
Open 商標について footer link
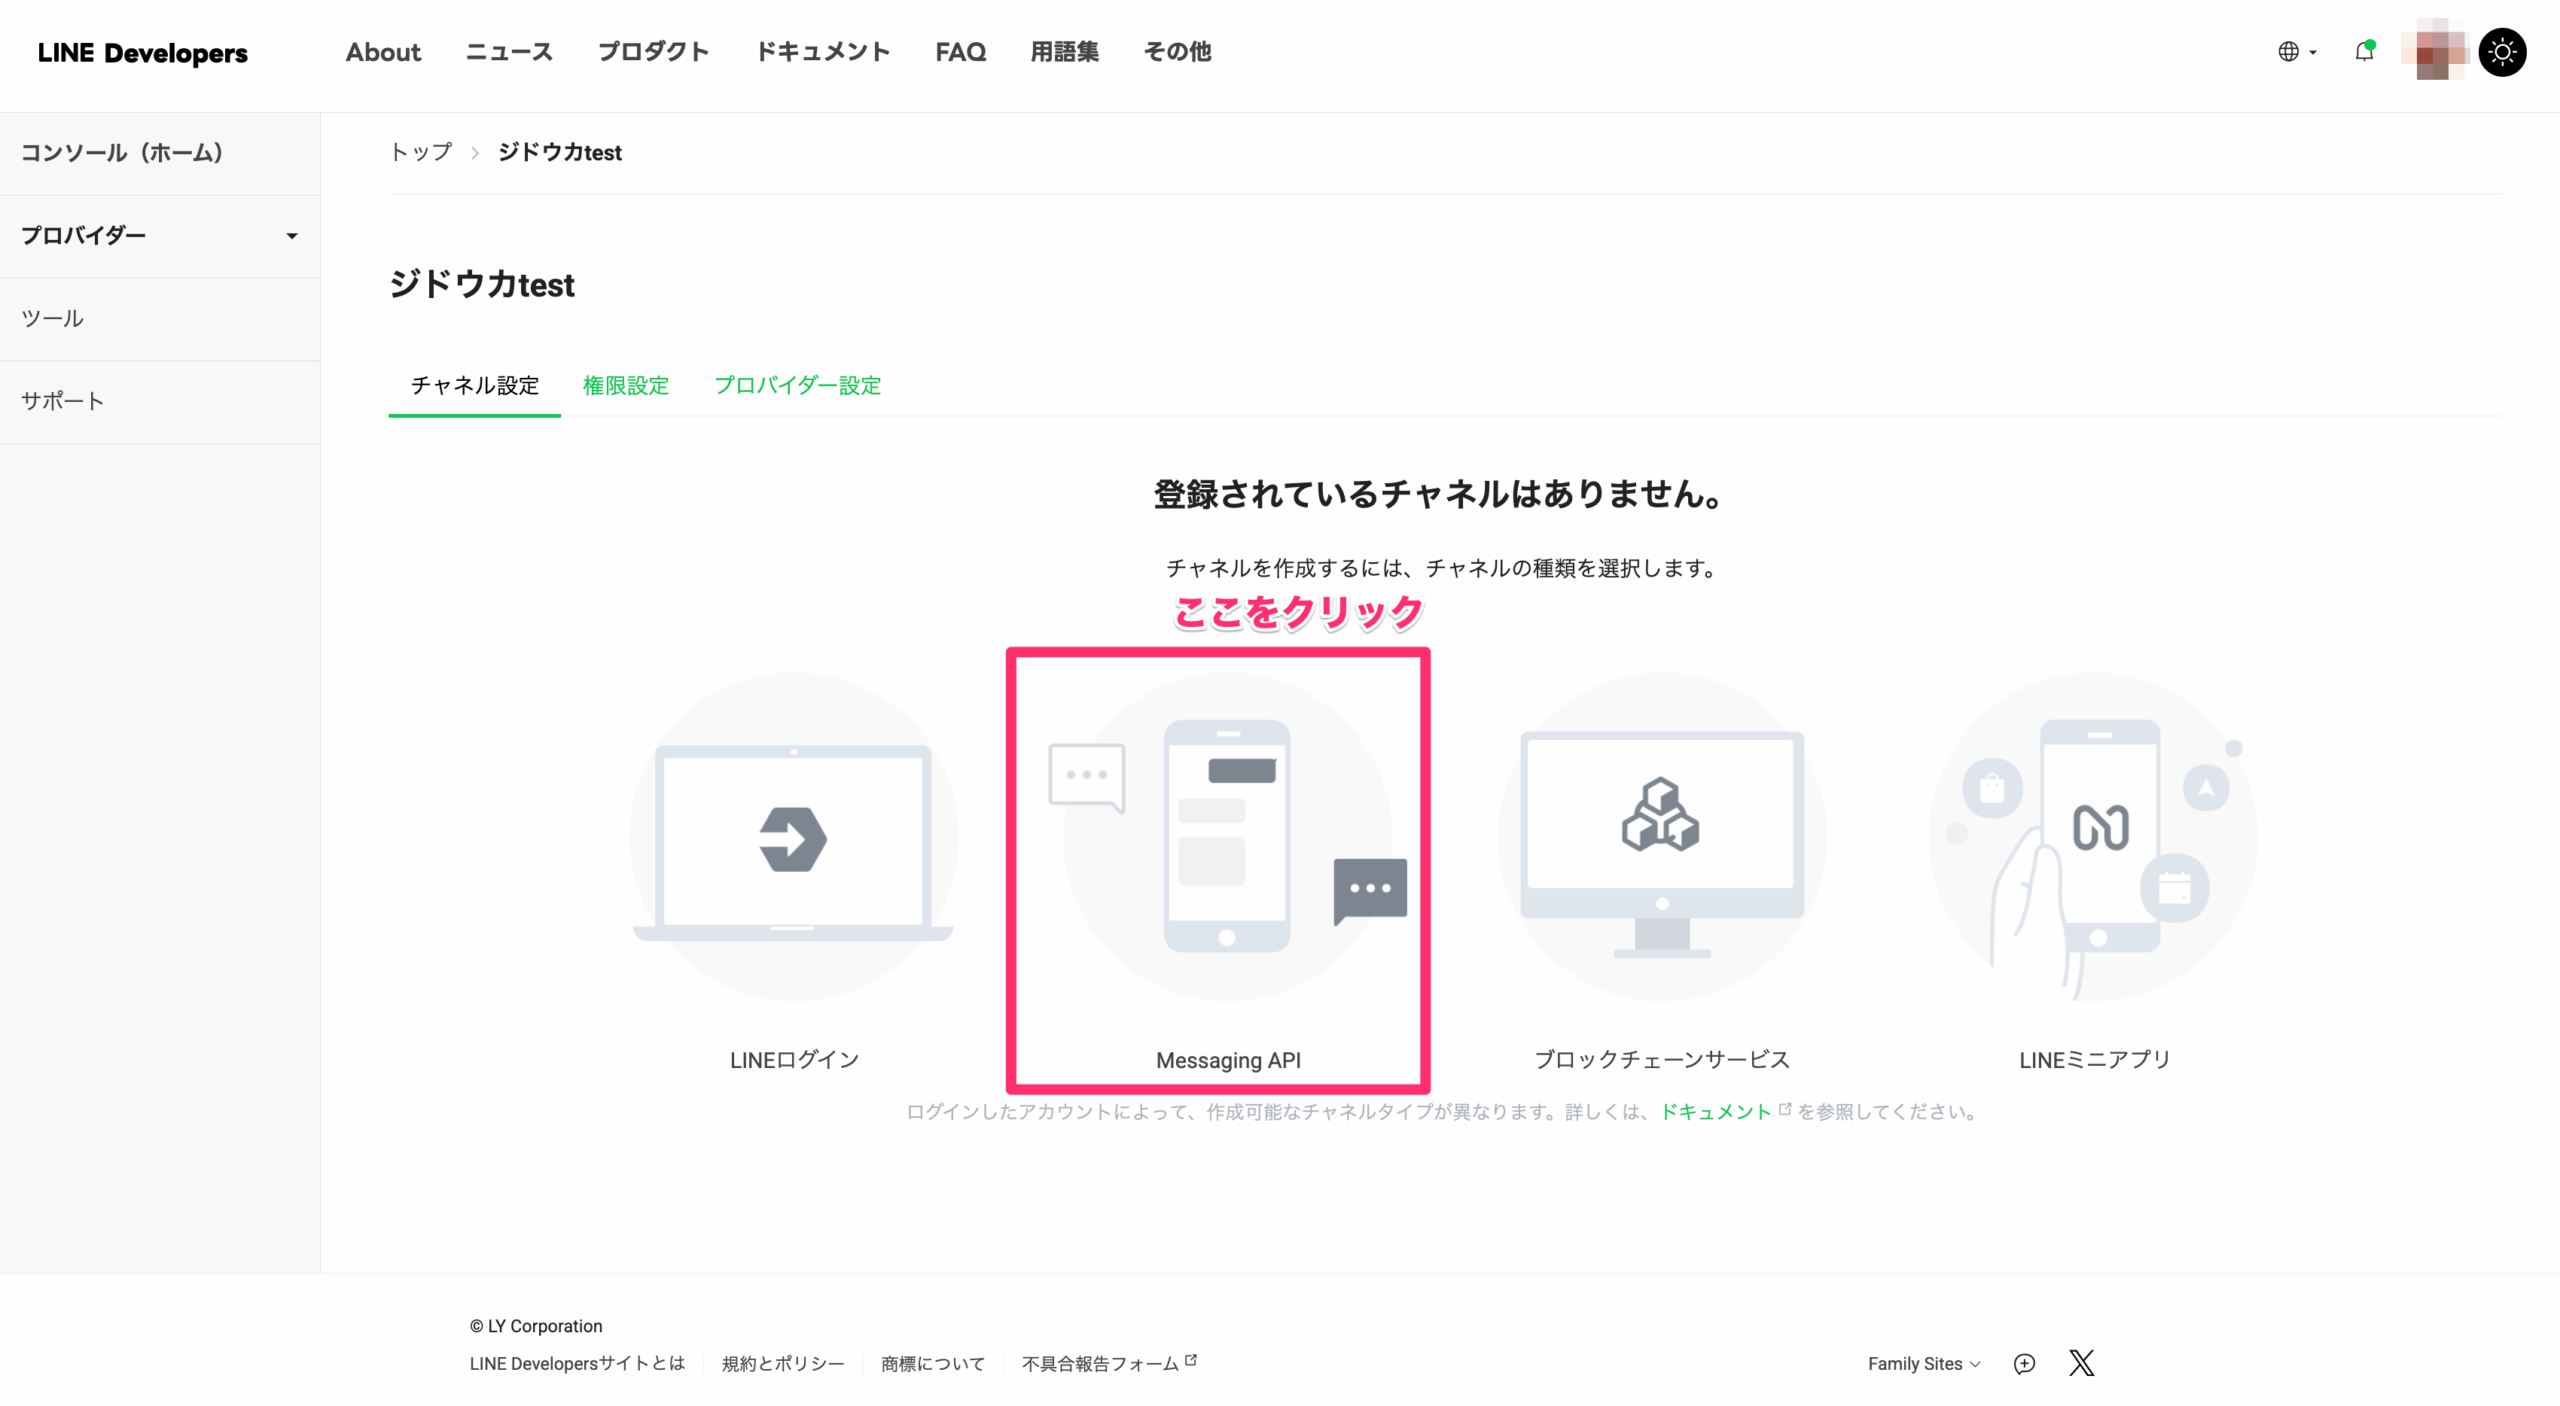[x=933, y=1364]
